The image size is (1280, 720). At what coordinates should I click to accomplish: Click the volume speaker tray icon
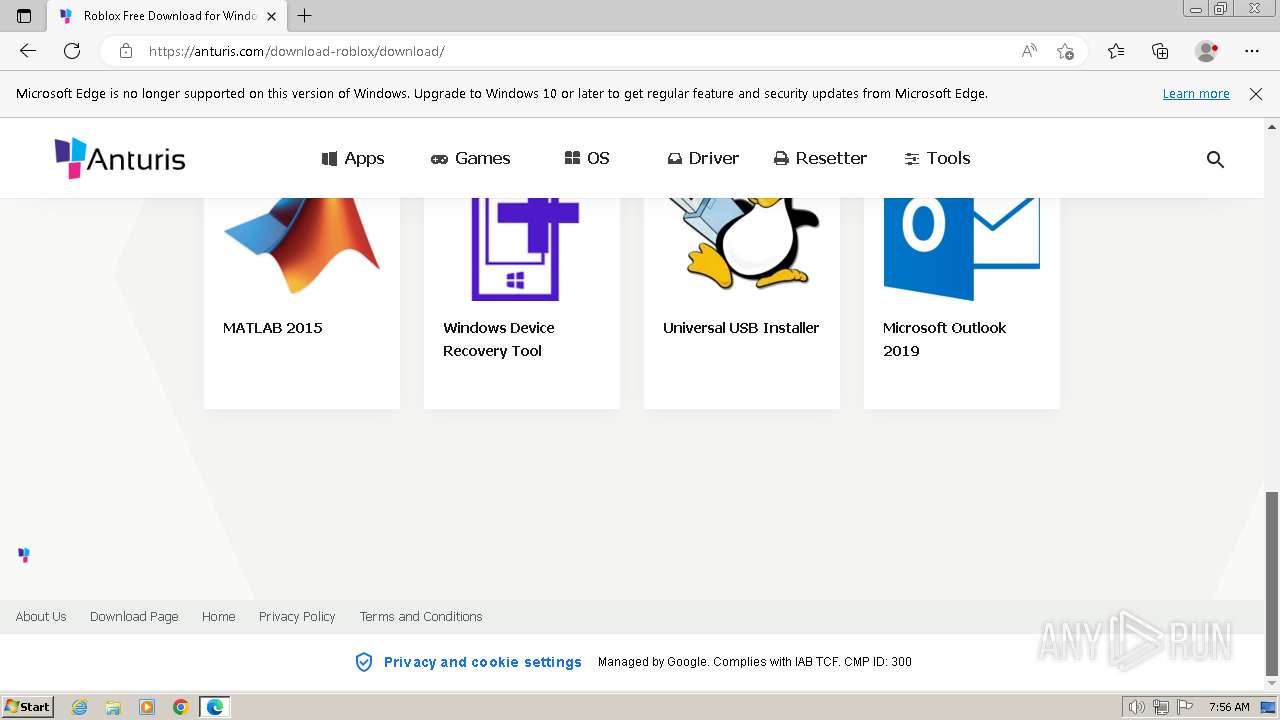click(1137, 707)
